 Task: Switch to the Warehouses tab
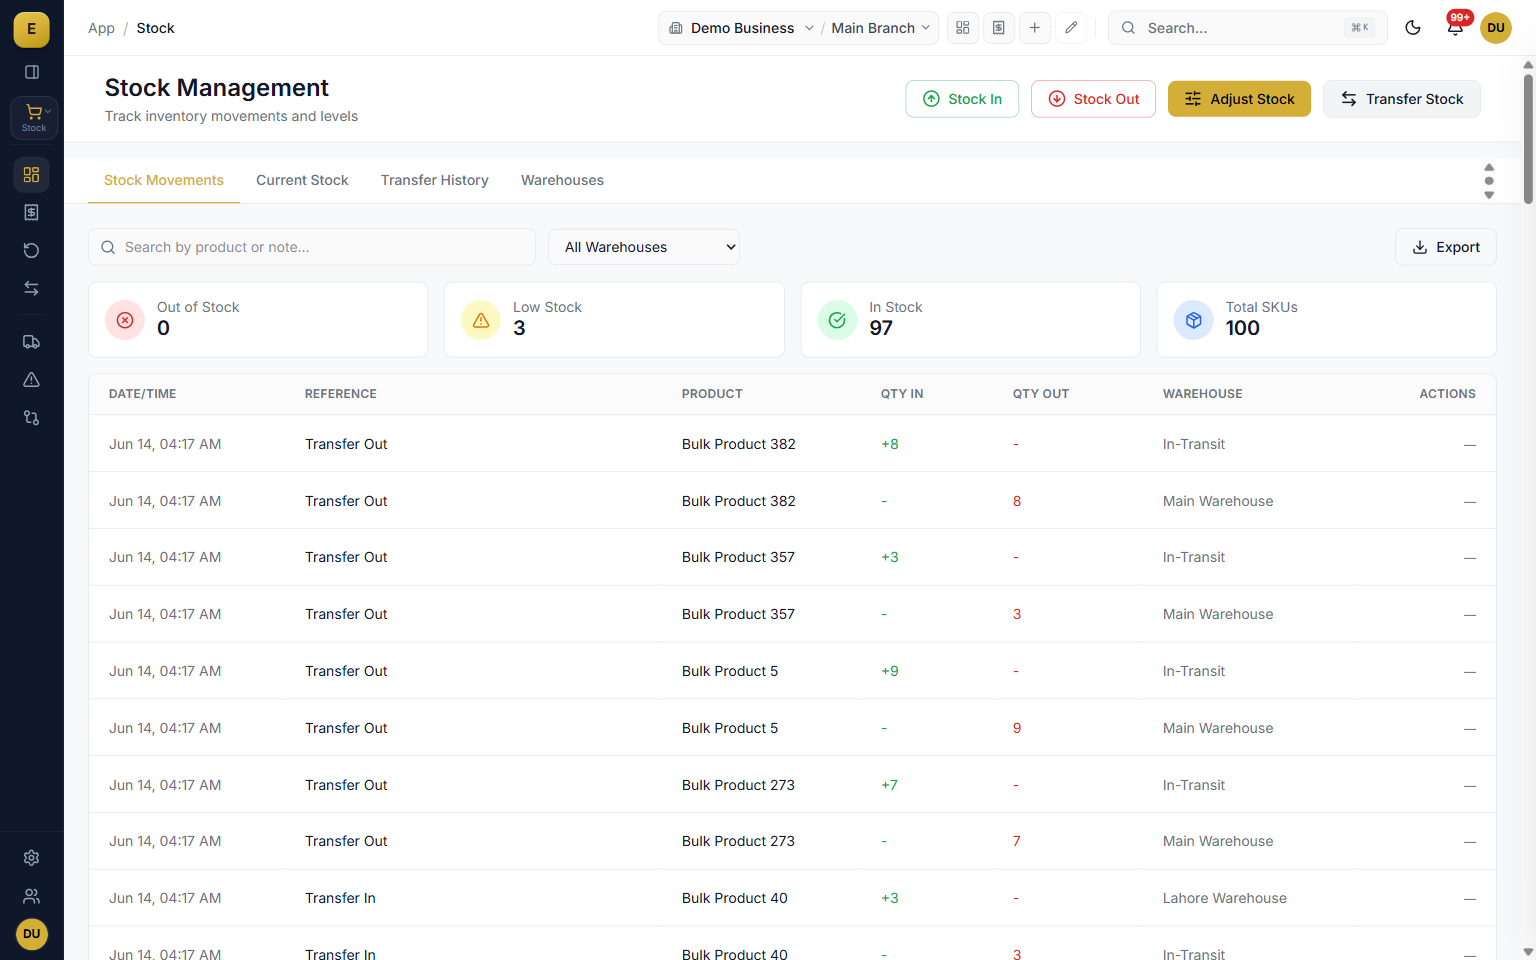(562, 180)
